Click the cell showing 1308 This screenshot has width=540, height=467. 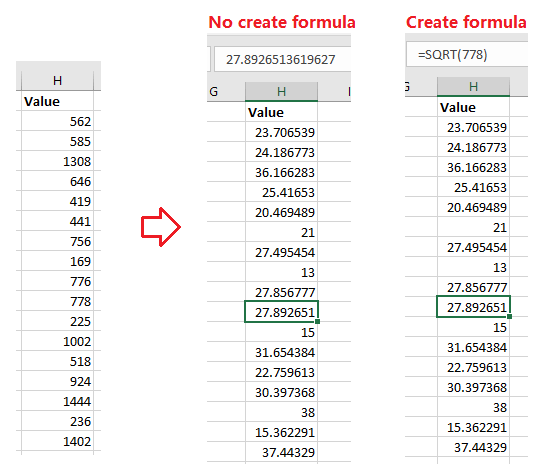point(58,161)
